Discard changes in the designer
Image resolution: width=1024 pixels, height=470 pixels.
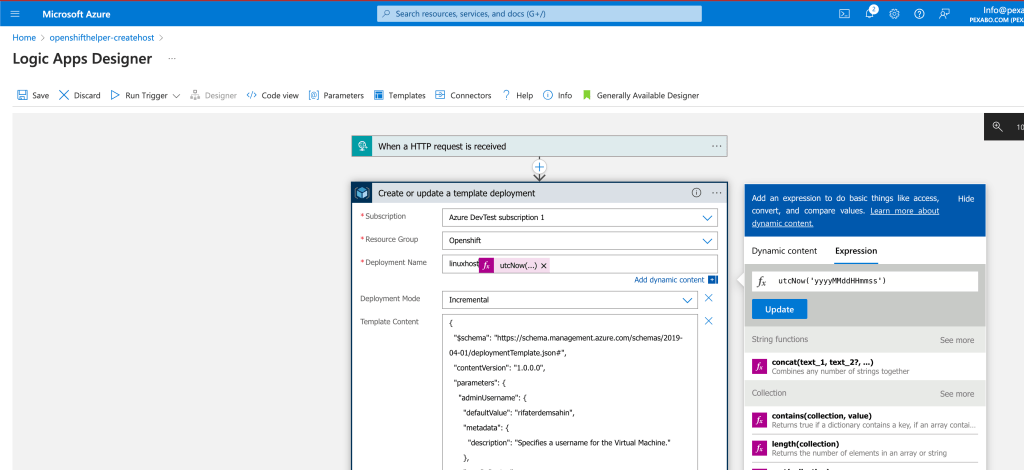pyautogui.click(x=80, y=95)
